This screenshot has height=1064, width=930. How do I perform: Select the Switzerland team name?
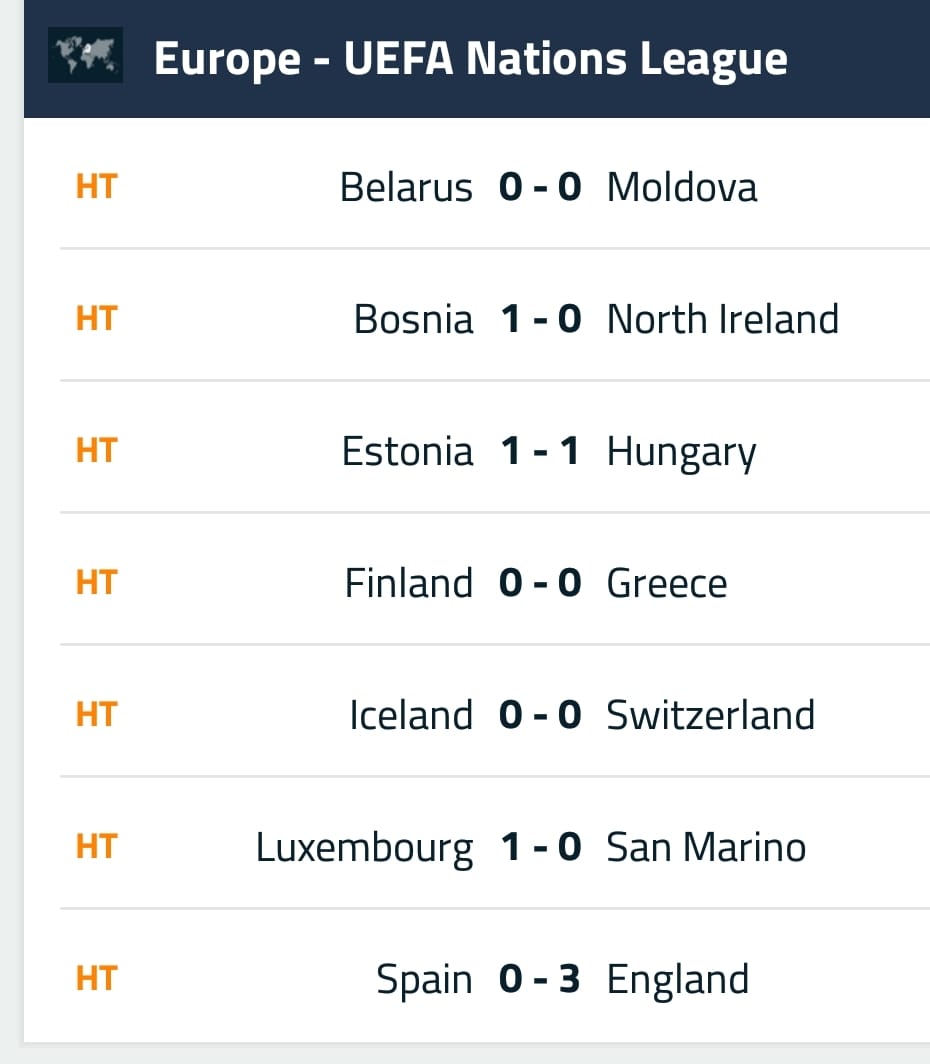[711, 715]
